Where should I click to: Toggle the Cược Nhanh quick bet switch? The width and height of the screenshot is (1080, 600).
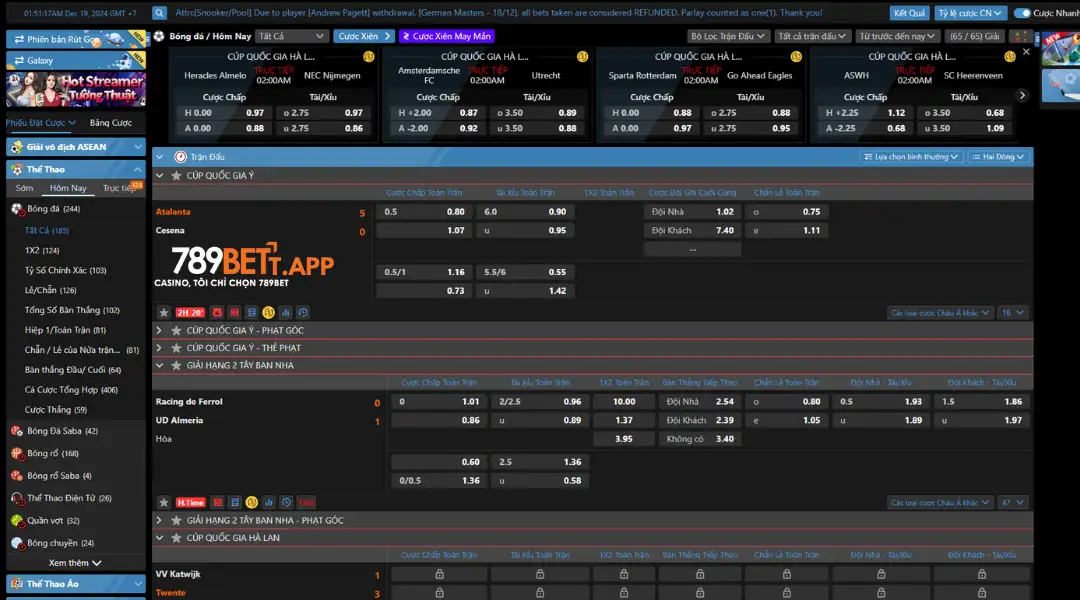coord(1022,12)
